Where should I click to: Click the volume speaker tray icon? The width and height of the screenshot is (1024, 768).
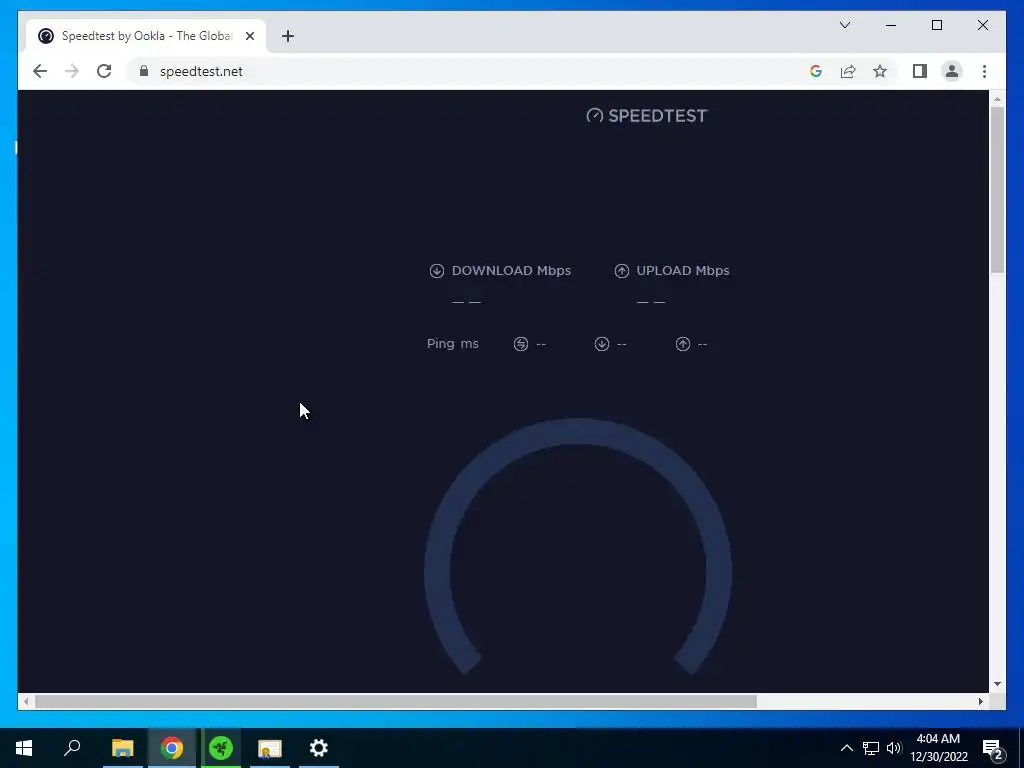tap(894, 748)
